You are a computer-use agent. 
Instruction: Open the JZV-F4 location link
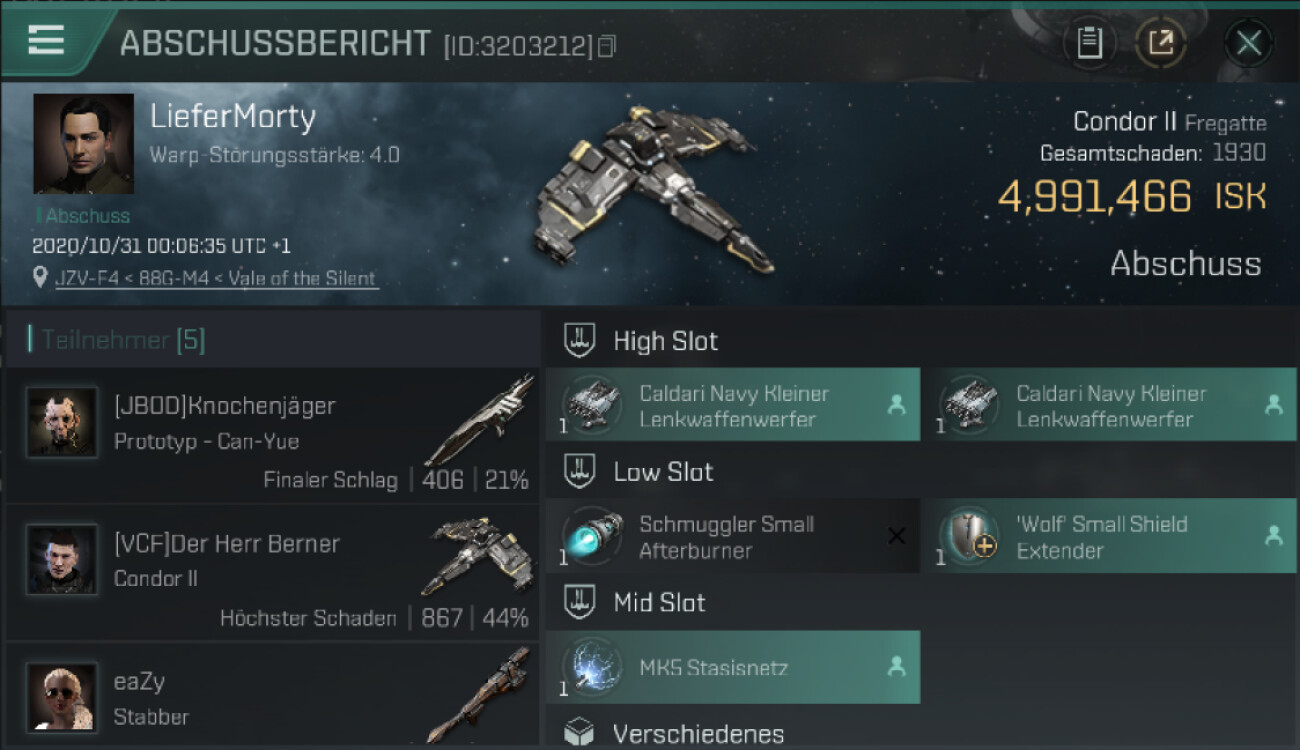point(216,279)
